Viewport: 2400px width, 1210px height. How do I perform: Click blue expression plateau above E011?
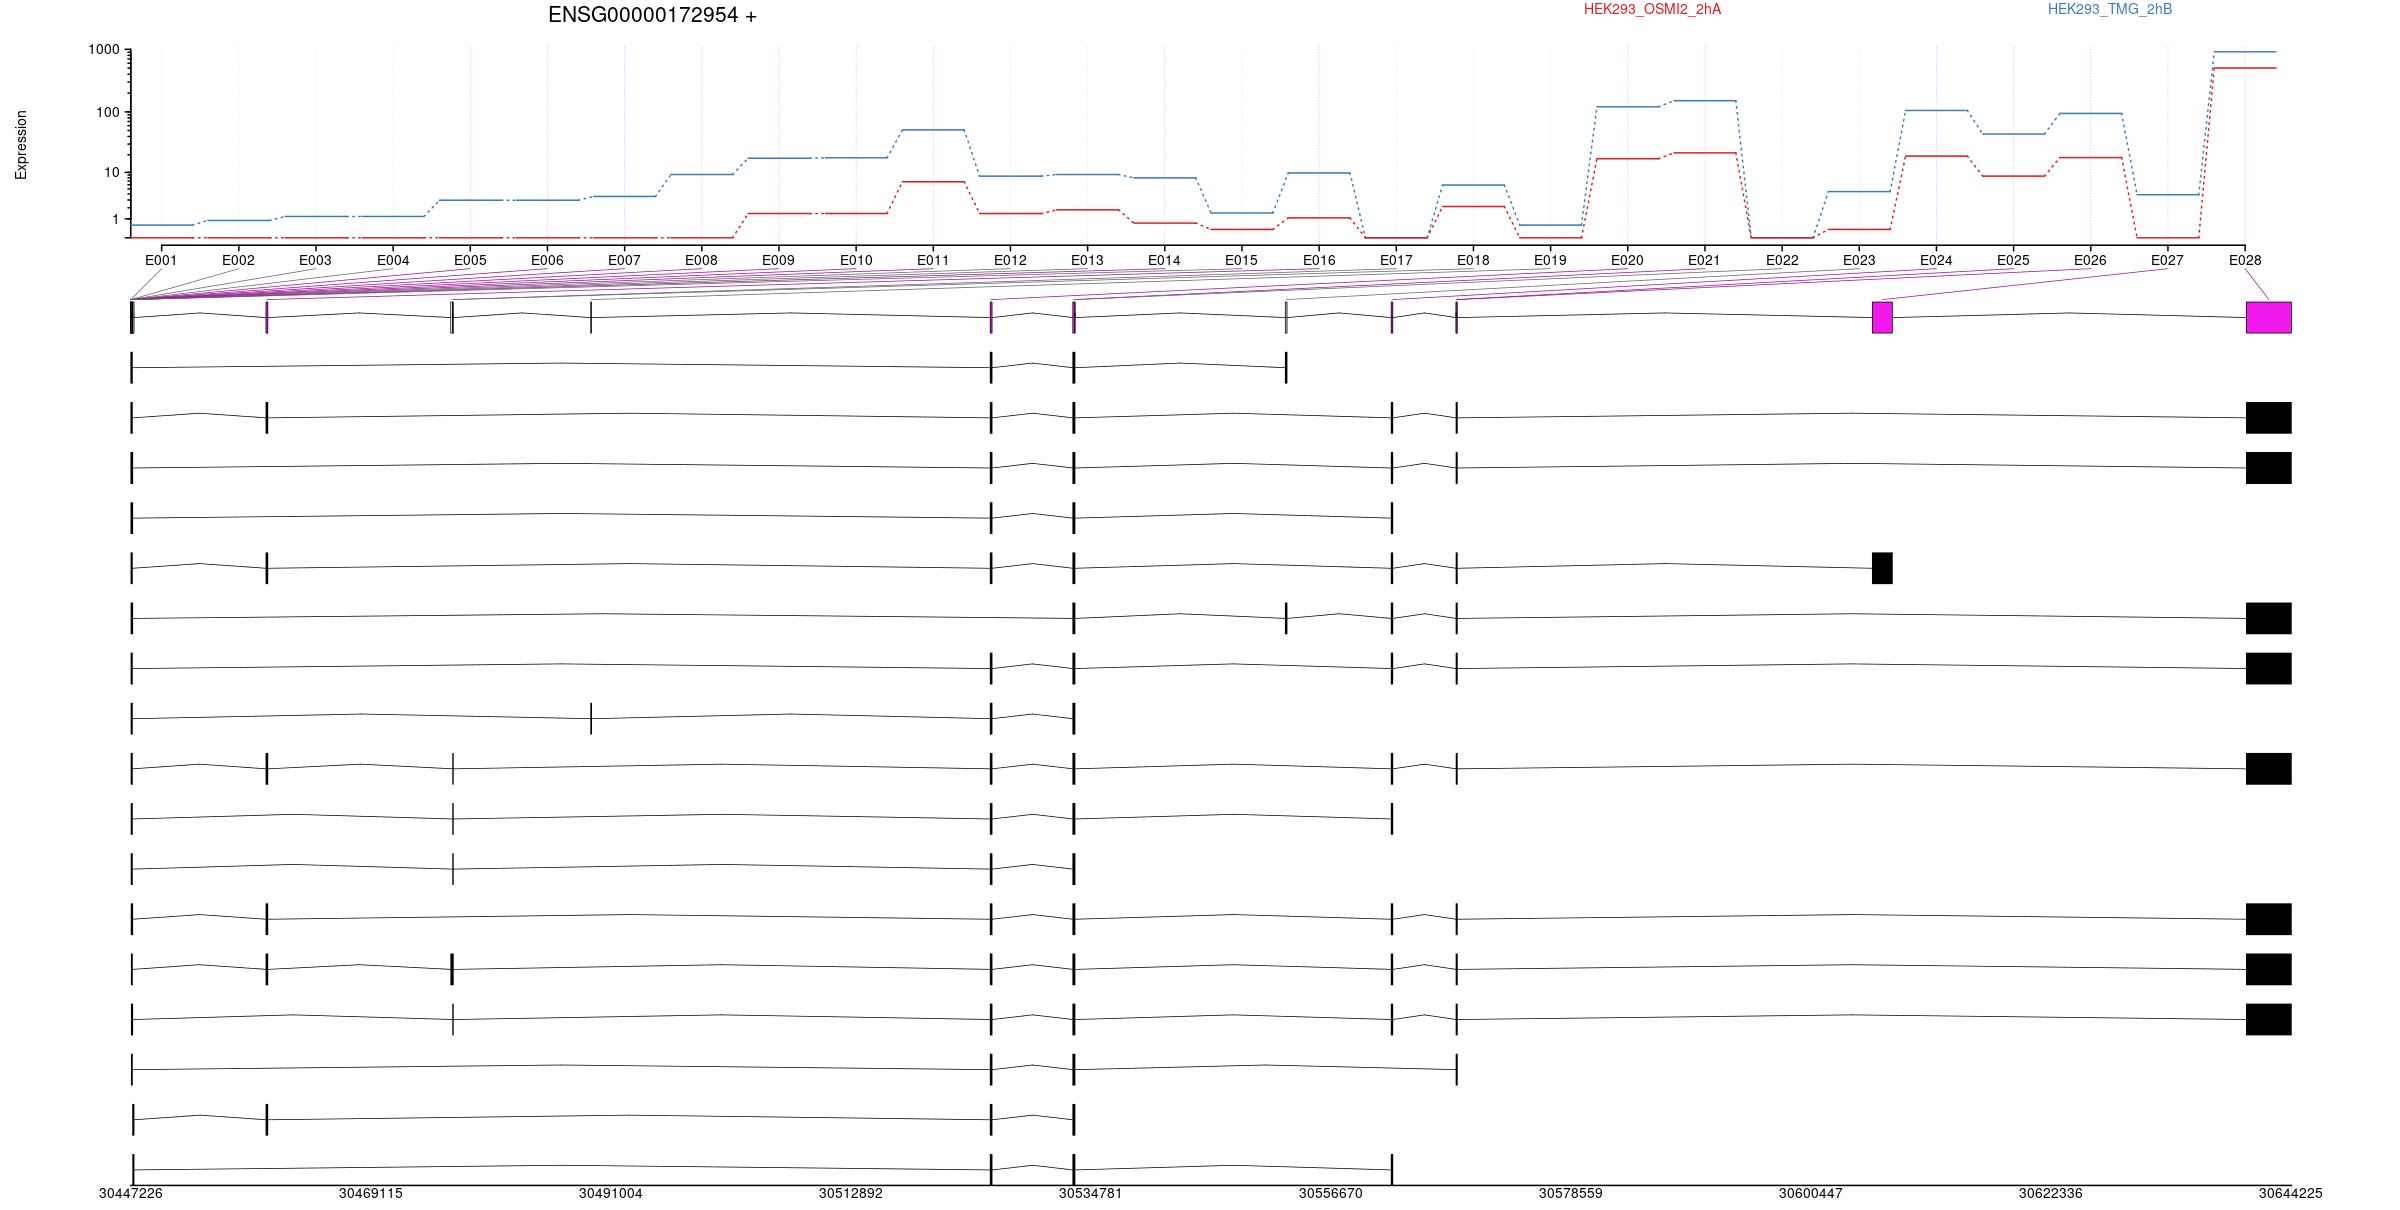click(x=933, y=130)
